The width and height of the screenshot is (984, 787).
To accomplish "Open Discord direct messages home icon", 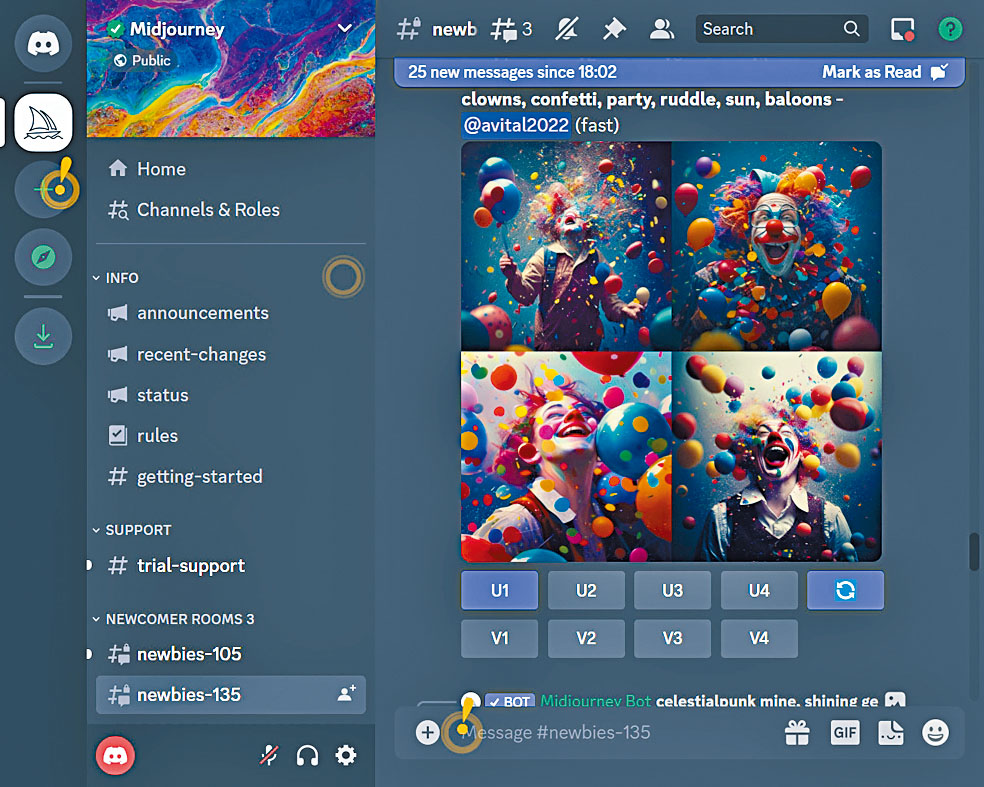I will [43, 43].
